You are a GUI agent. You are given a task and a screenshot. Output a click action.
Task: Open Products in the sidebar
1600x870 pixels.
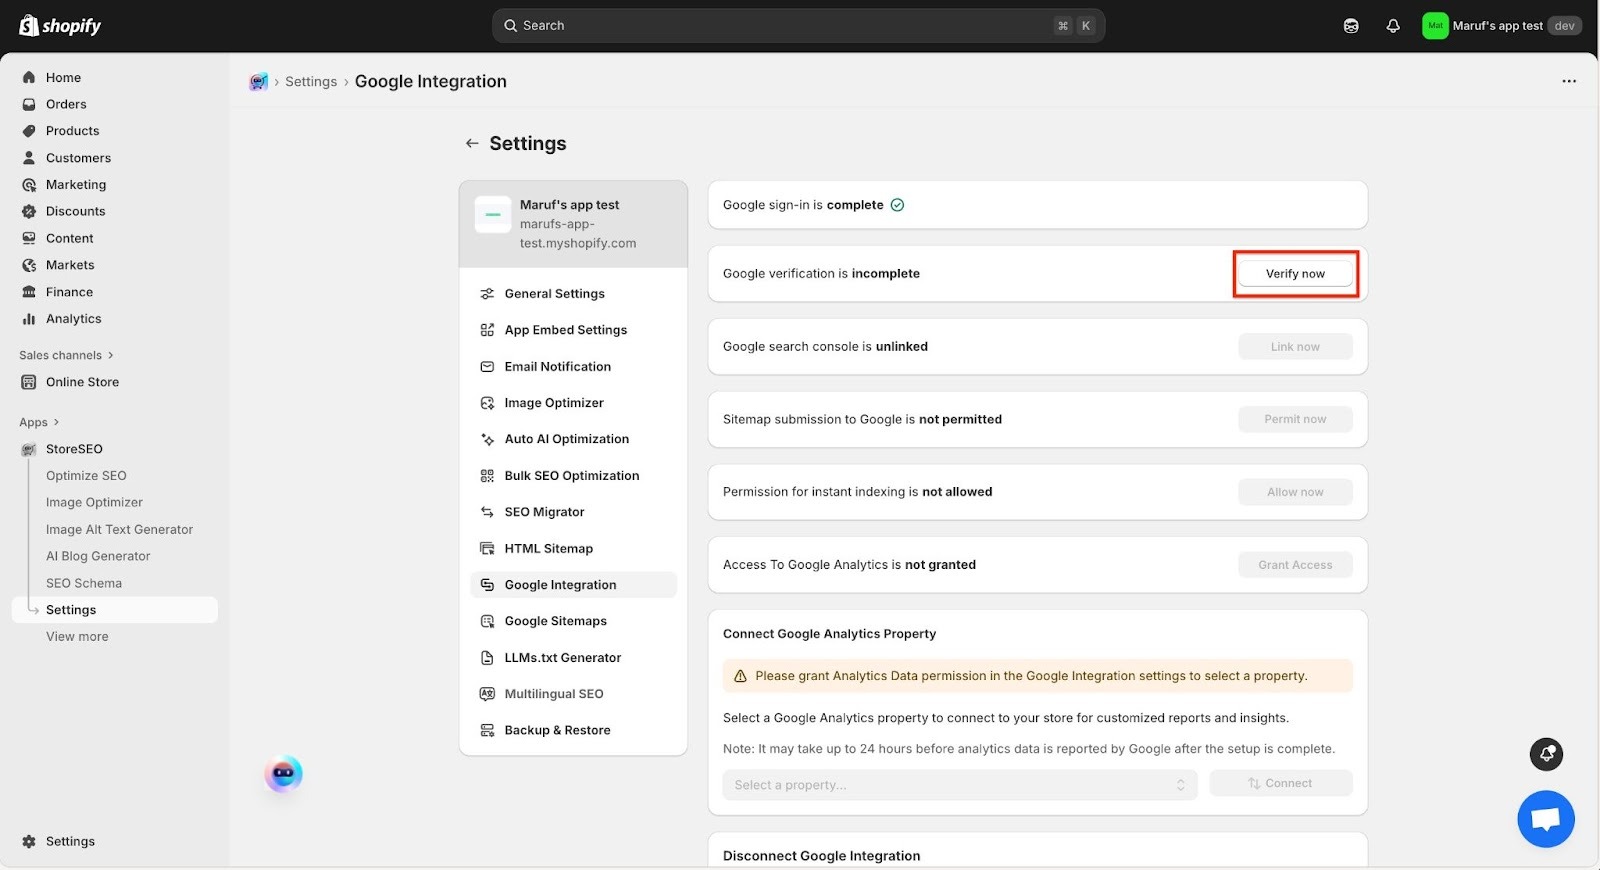(x=72, y=131)
